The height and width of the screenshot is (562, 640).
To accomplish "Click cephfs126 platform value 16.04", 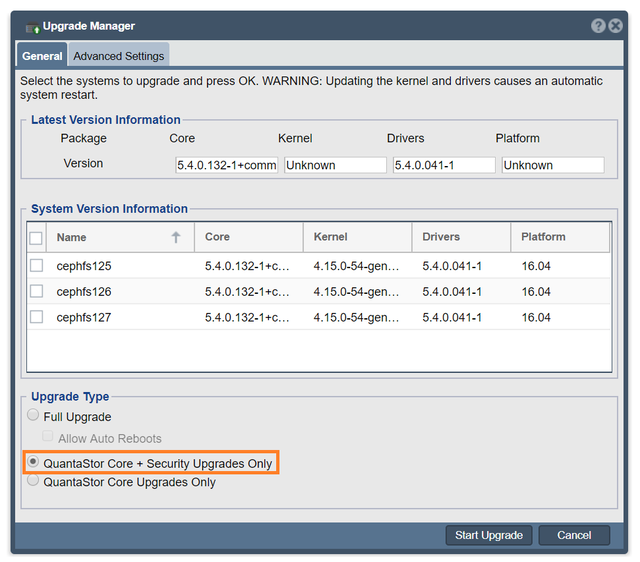I will point(536,292).
